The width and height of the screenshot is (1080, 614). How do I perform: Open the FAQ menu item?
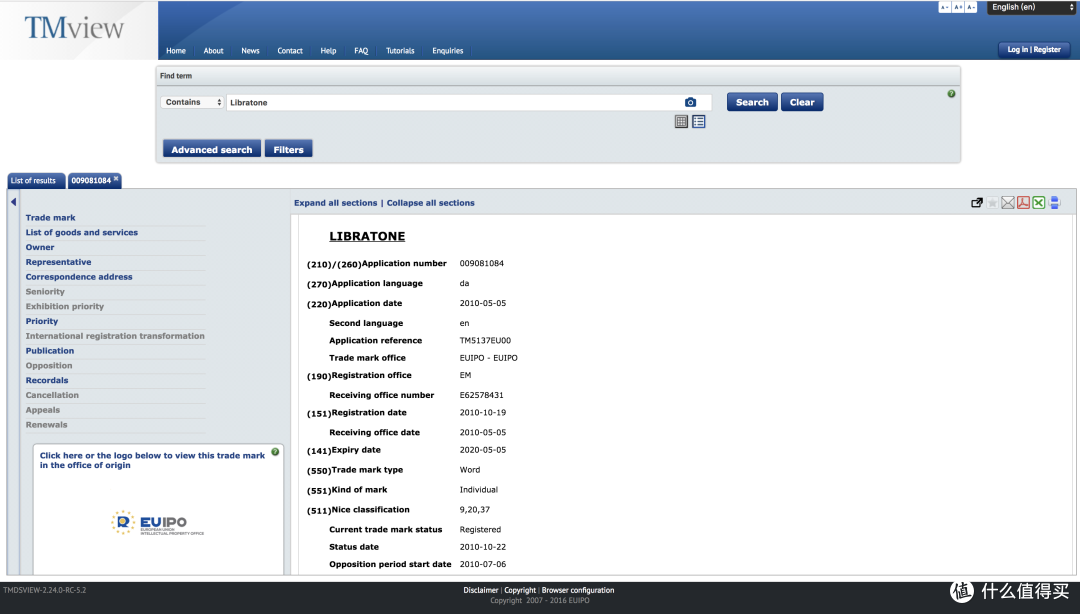point(361,50)
